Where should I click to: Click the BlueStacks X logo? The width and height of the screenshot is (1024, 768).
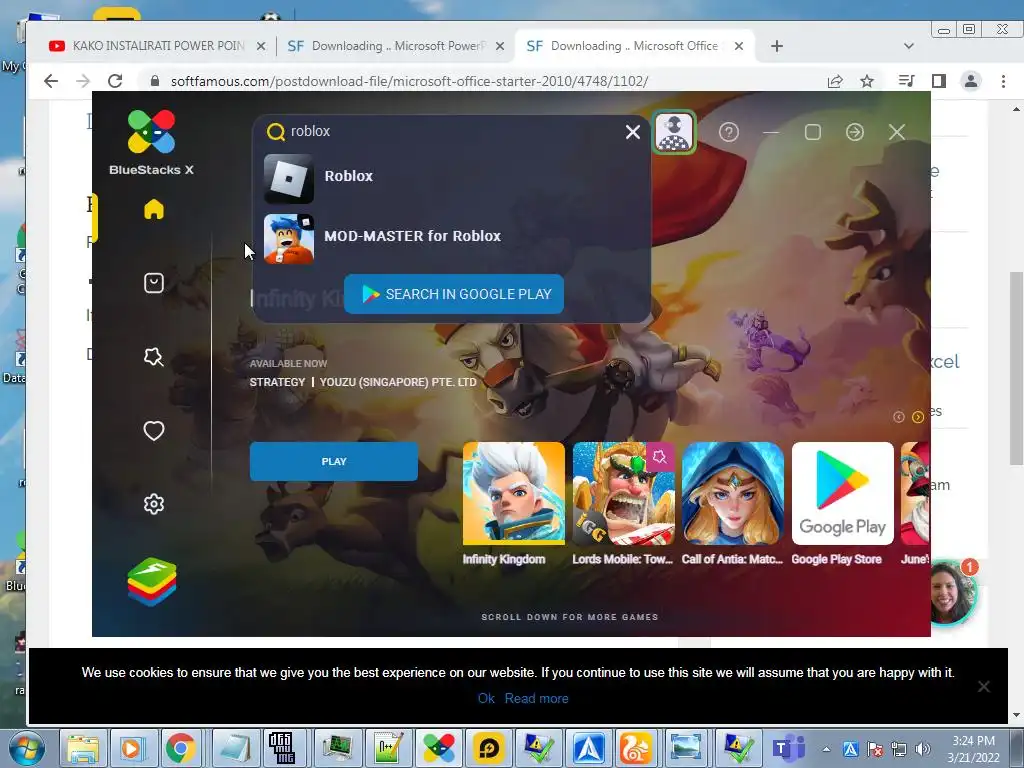pos(152,142)
